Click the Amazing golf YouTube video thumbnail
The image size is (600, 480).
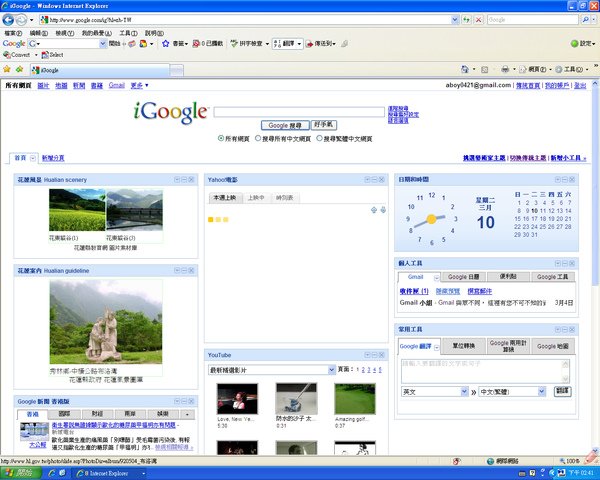[355, 398]
